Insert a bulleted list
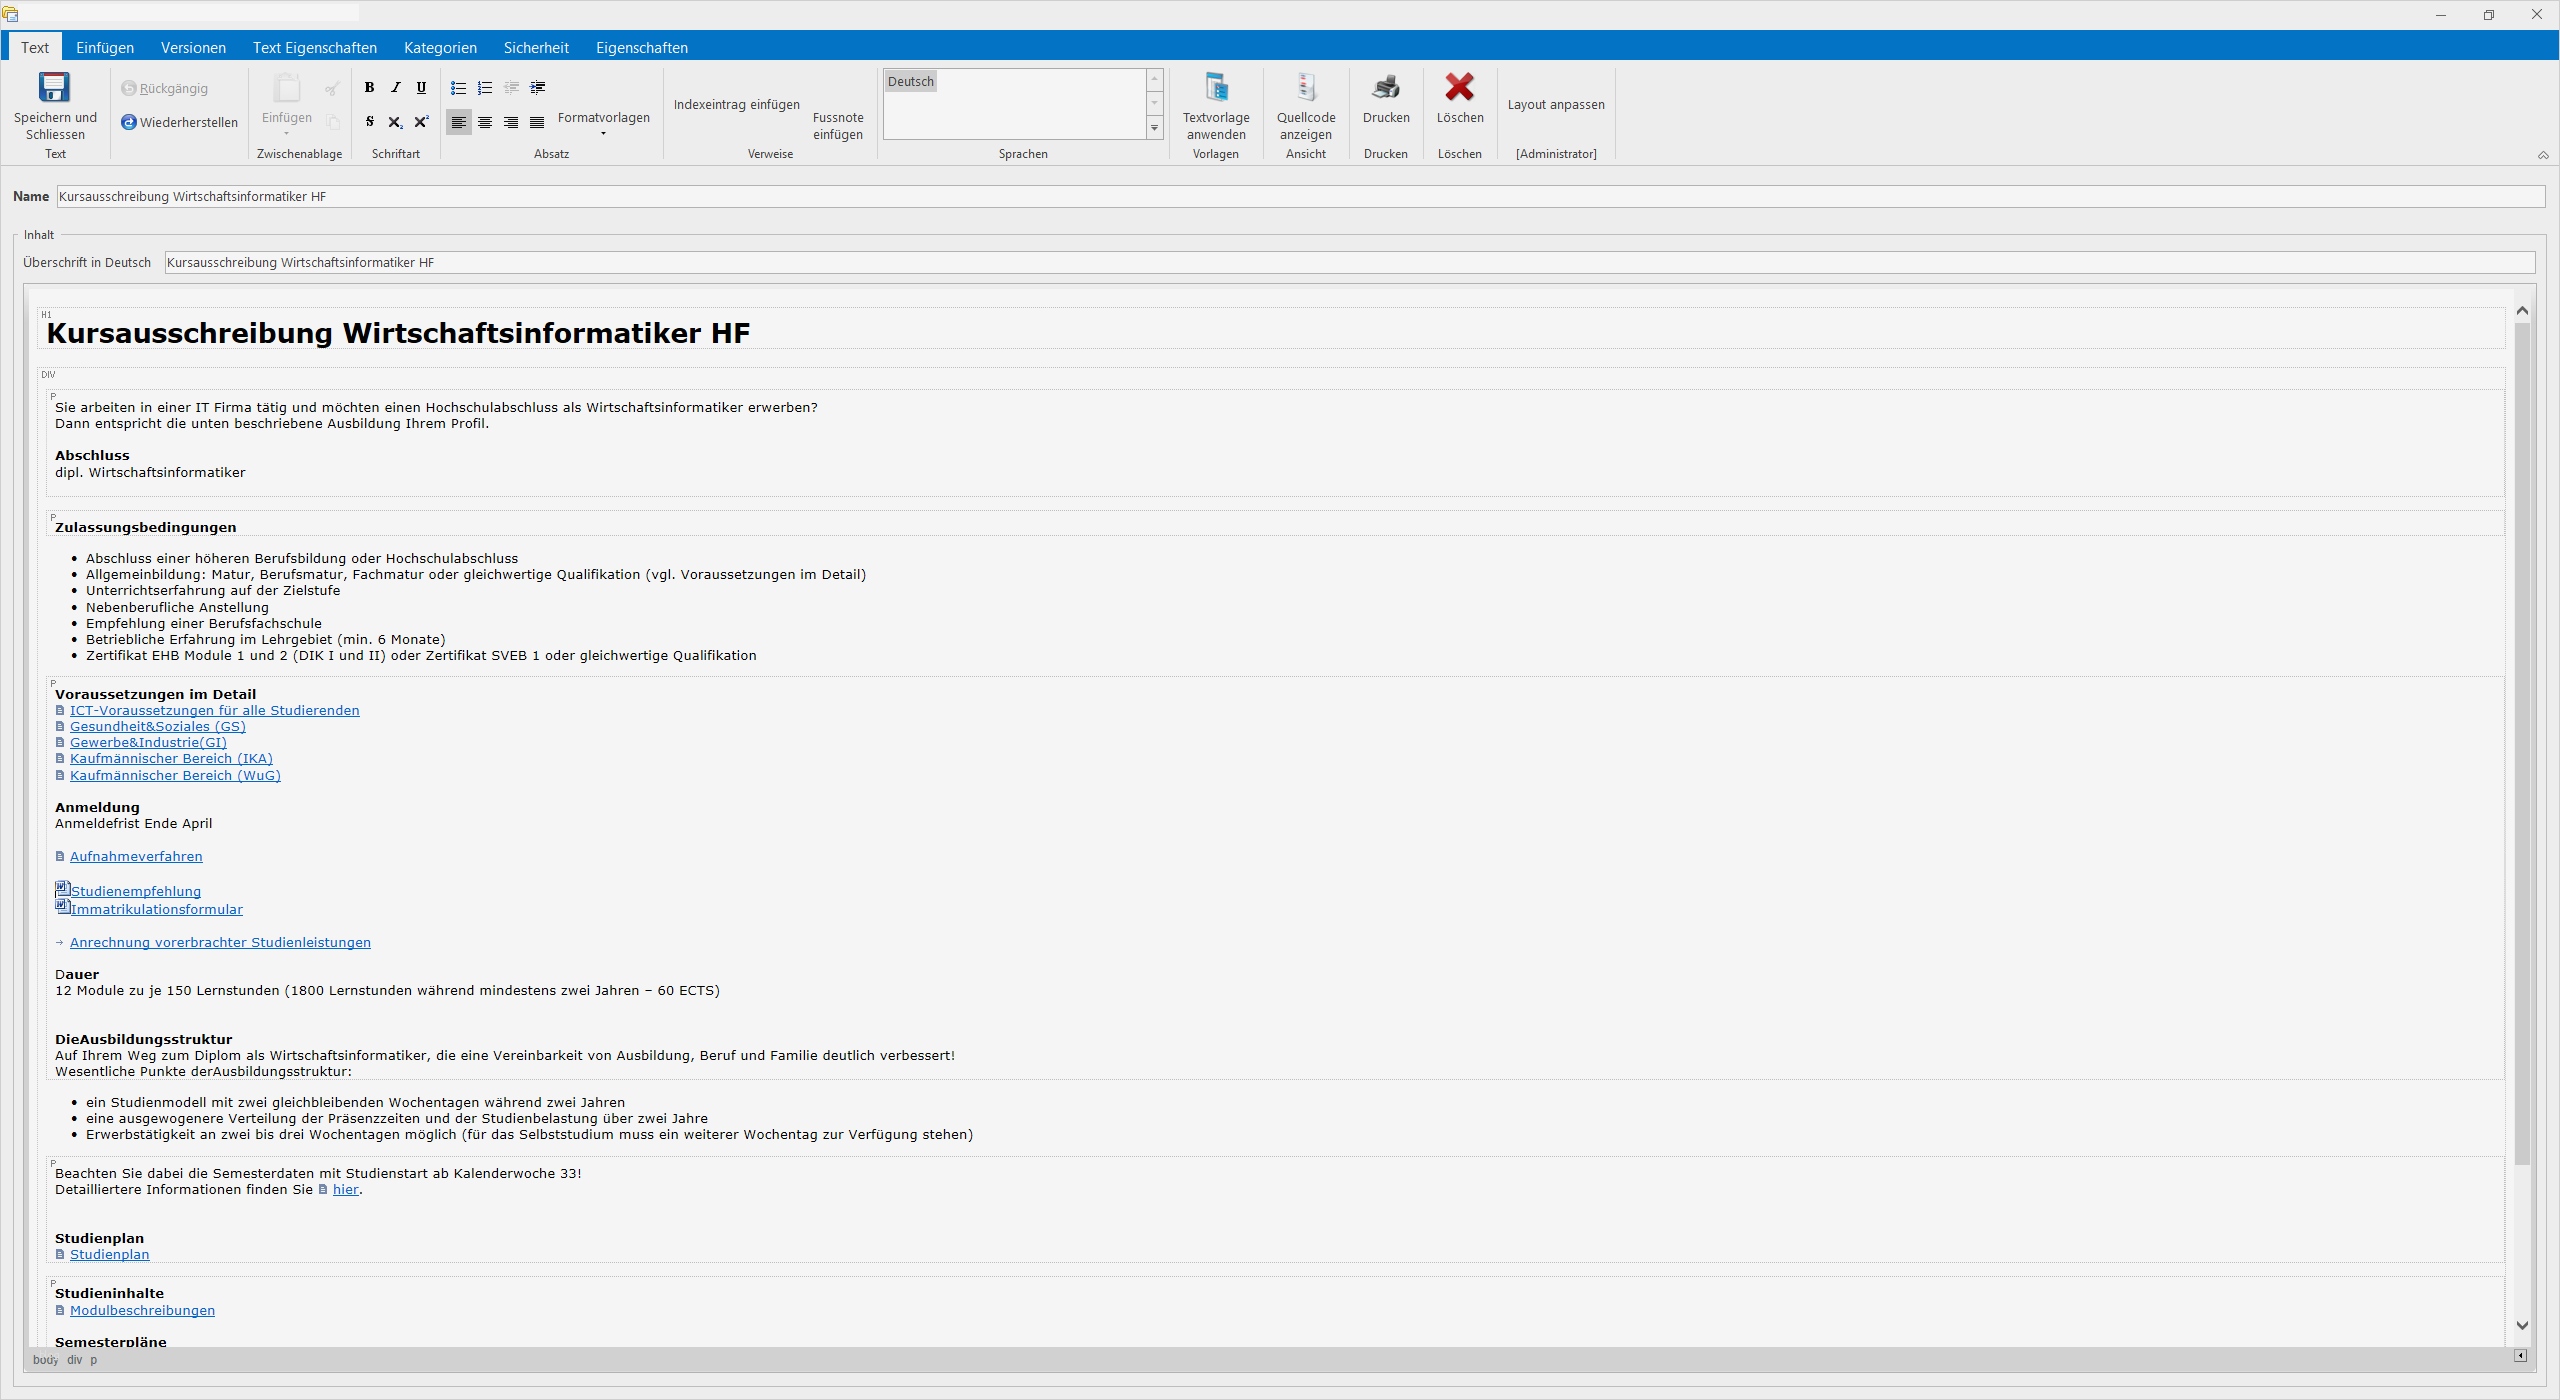2560x1400 pixels. (x=458, y=88)
